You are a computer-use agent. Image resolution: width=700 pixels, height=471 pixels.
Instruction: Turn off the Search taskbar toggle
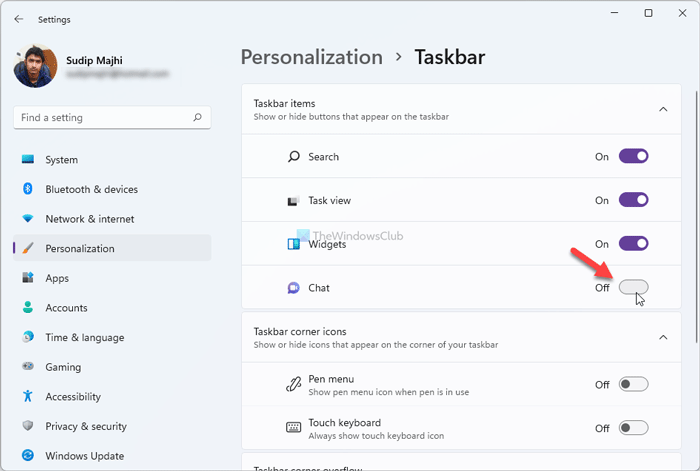click(633, 156)
